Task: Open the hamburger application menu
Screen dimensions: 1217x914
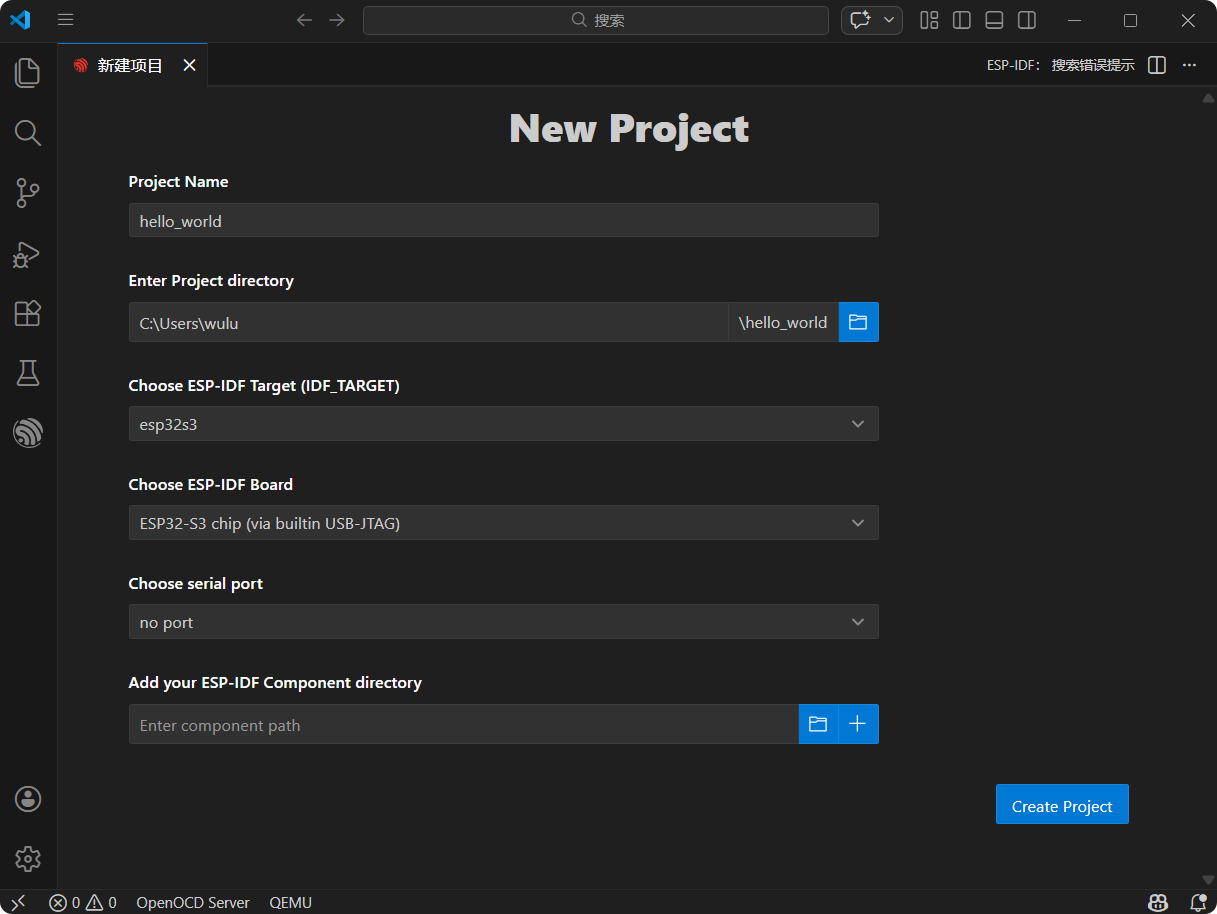Action: (66, 20)
